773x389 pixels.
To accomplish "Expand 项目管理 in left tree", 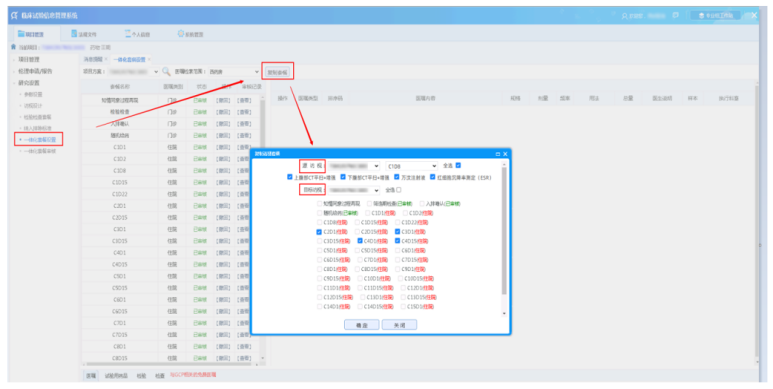I will point(29,59).
